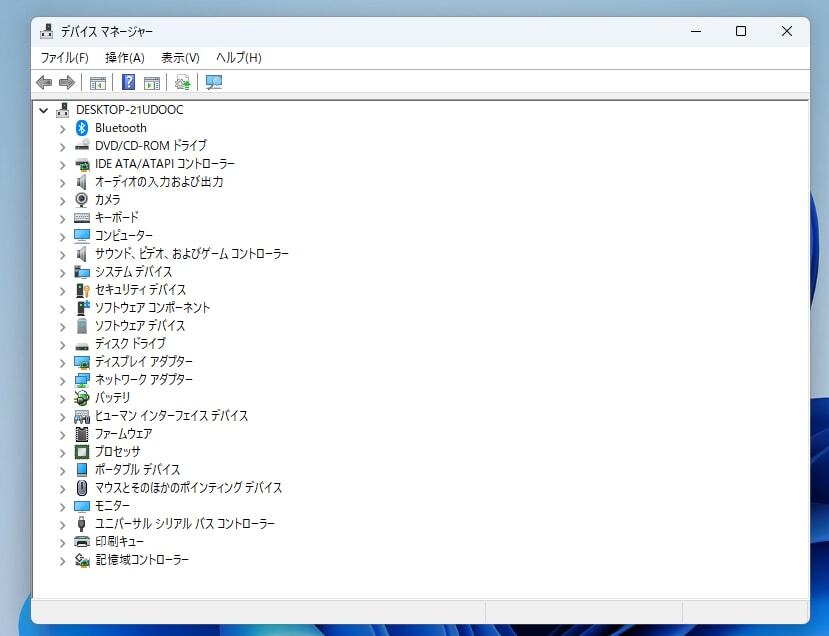Click the マウスとそのほかのポインティング デバイス mouse icon

(x=82, y=487)
